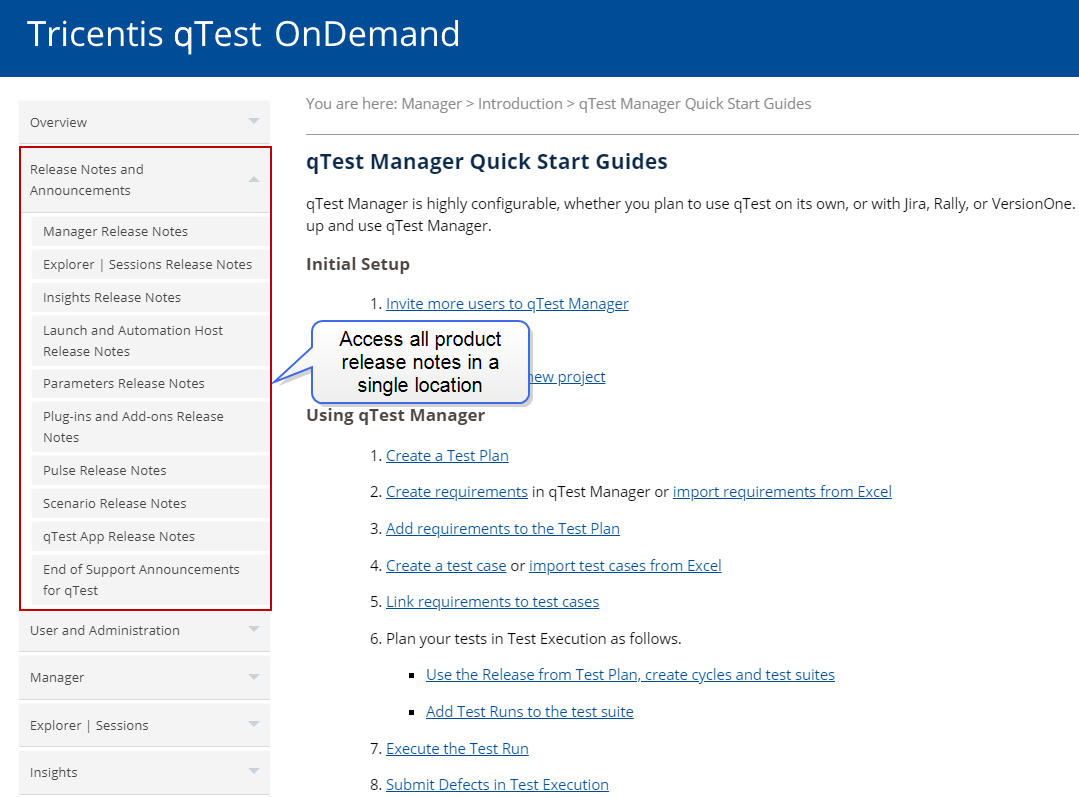Follow the Create a test case link

[x=446, y=566]
